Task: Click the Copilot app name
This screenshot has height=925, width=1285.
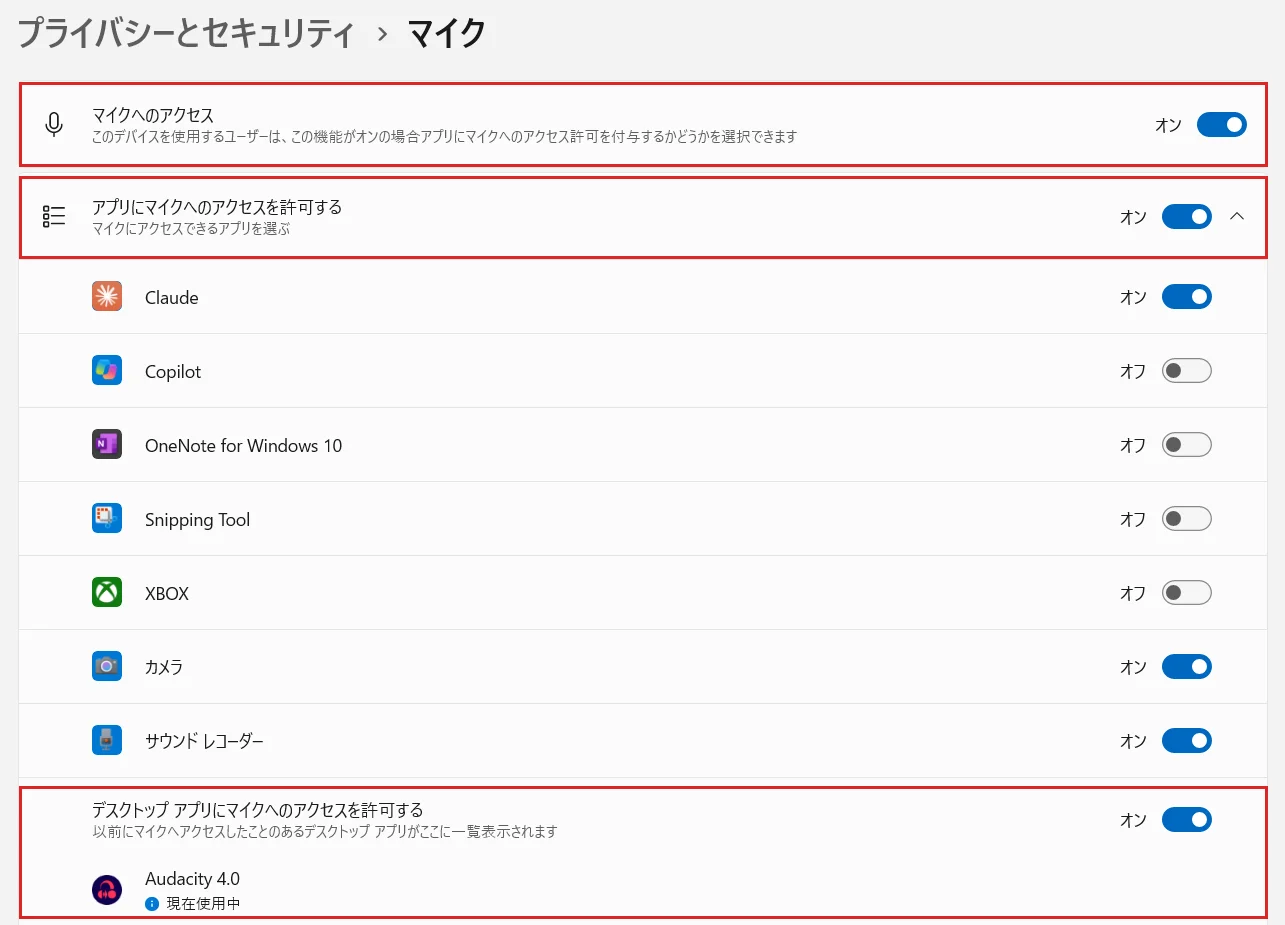Action: (173, 372)
